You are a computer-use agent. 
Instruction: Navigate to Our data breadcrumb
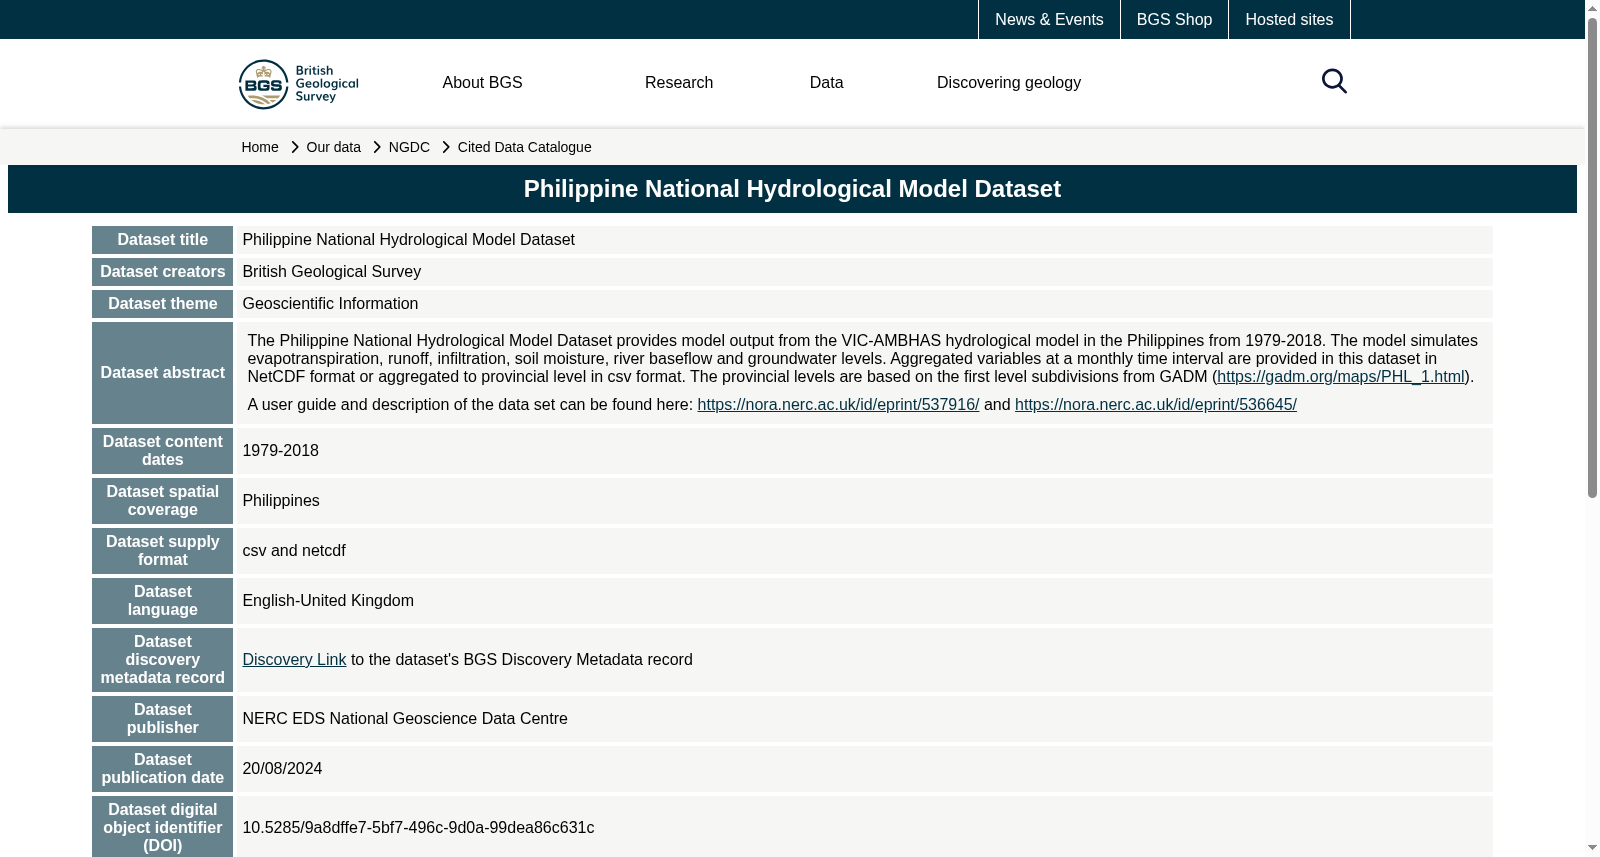click(333, 147)
